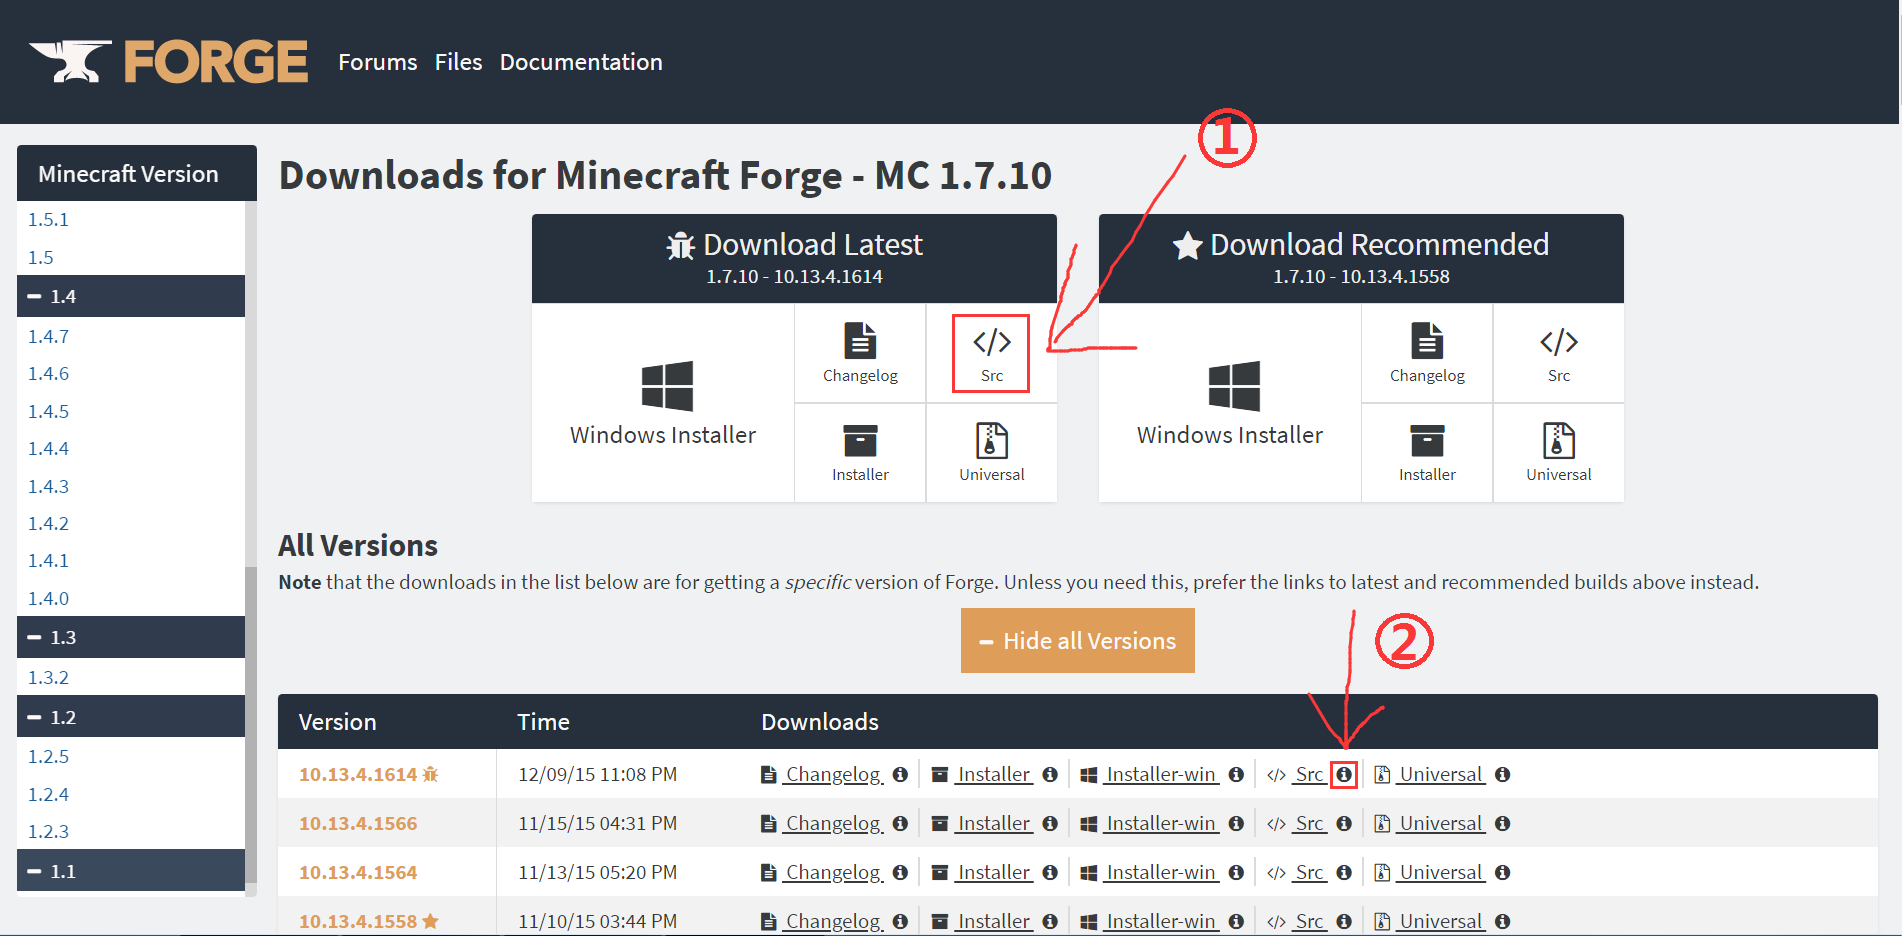Collapse the 1.4 version group
The height and width of the screenshot is (936, 1902).
[x=131, y=296]
